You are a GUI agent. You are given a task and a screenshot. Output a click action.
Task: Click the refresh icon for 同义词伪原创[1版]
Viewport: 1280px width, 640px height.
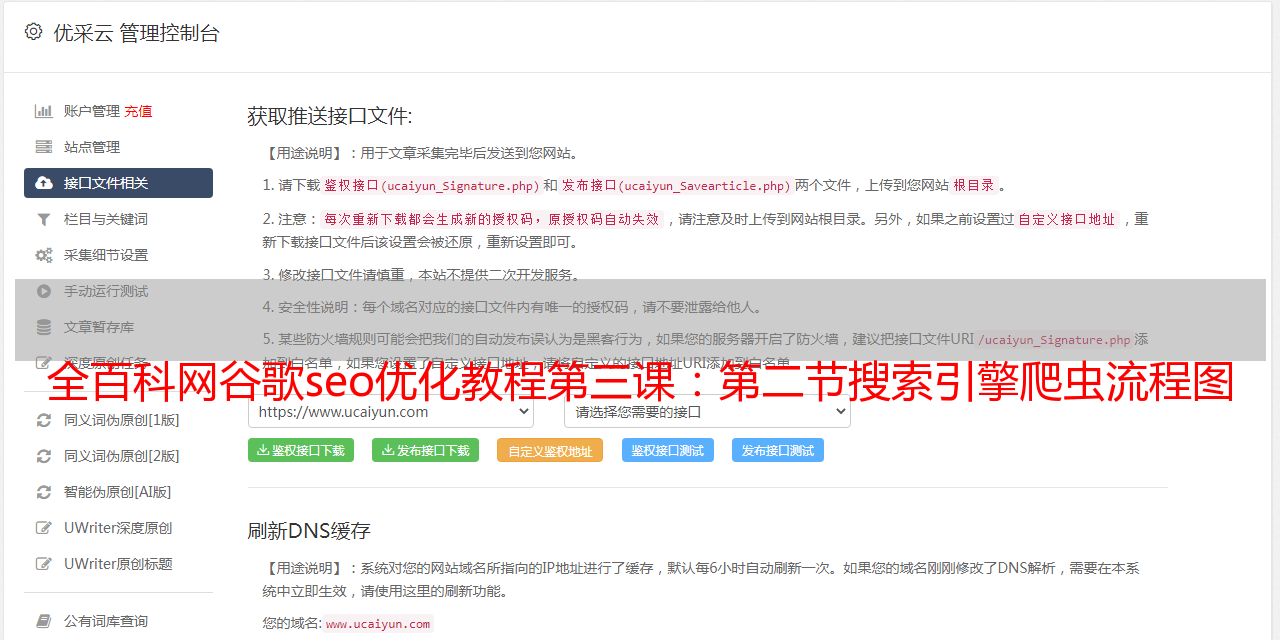pos(44,420)
